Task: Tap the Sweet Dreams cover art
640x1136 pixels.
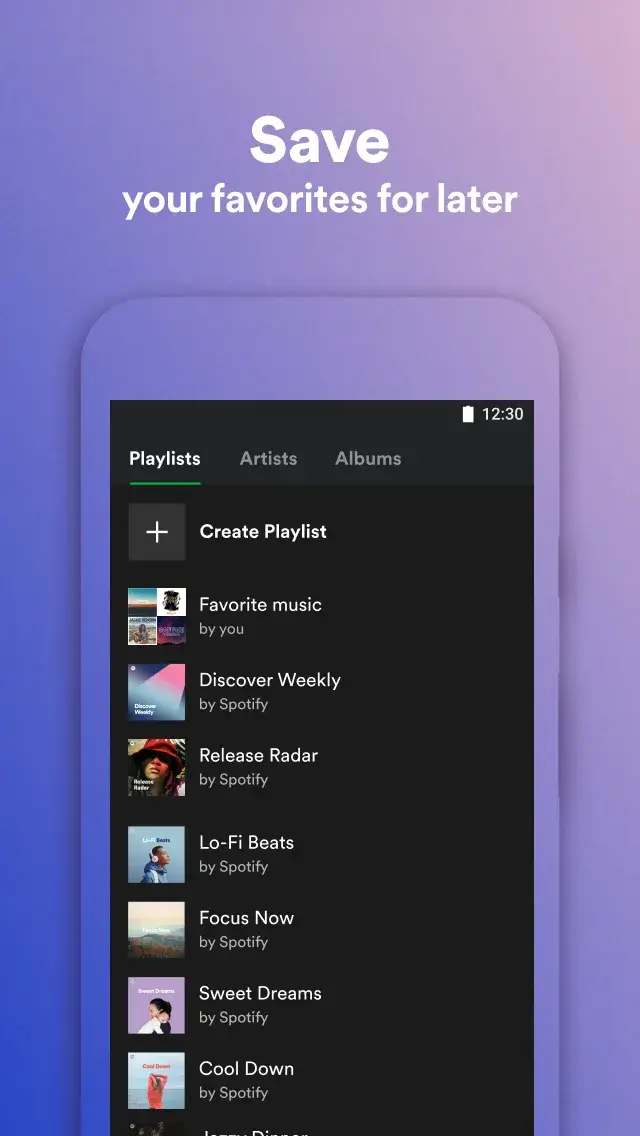Action: (x=157, y=1005)
